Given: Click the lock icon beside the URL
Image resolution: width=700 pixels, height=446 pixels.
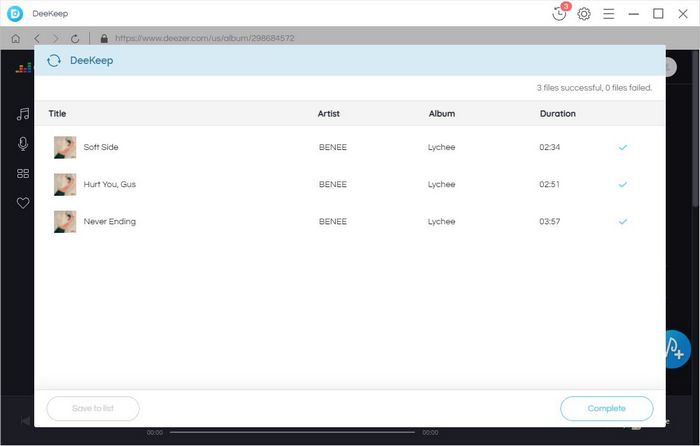Looking at the screenshot, I should click(x=104, y=38).
